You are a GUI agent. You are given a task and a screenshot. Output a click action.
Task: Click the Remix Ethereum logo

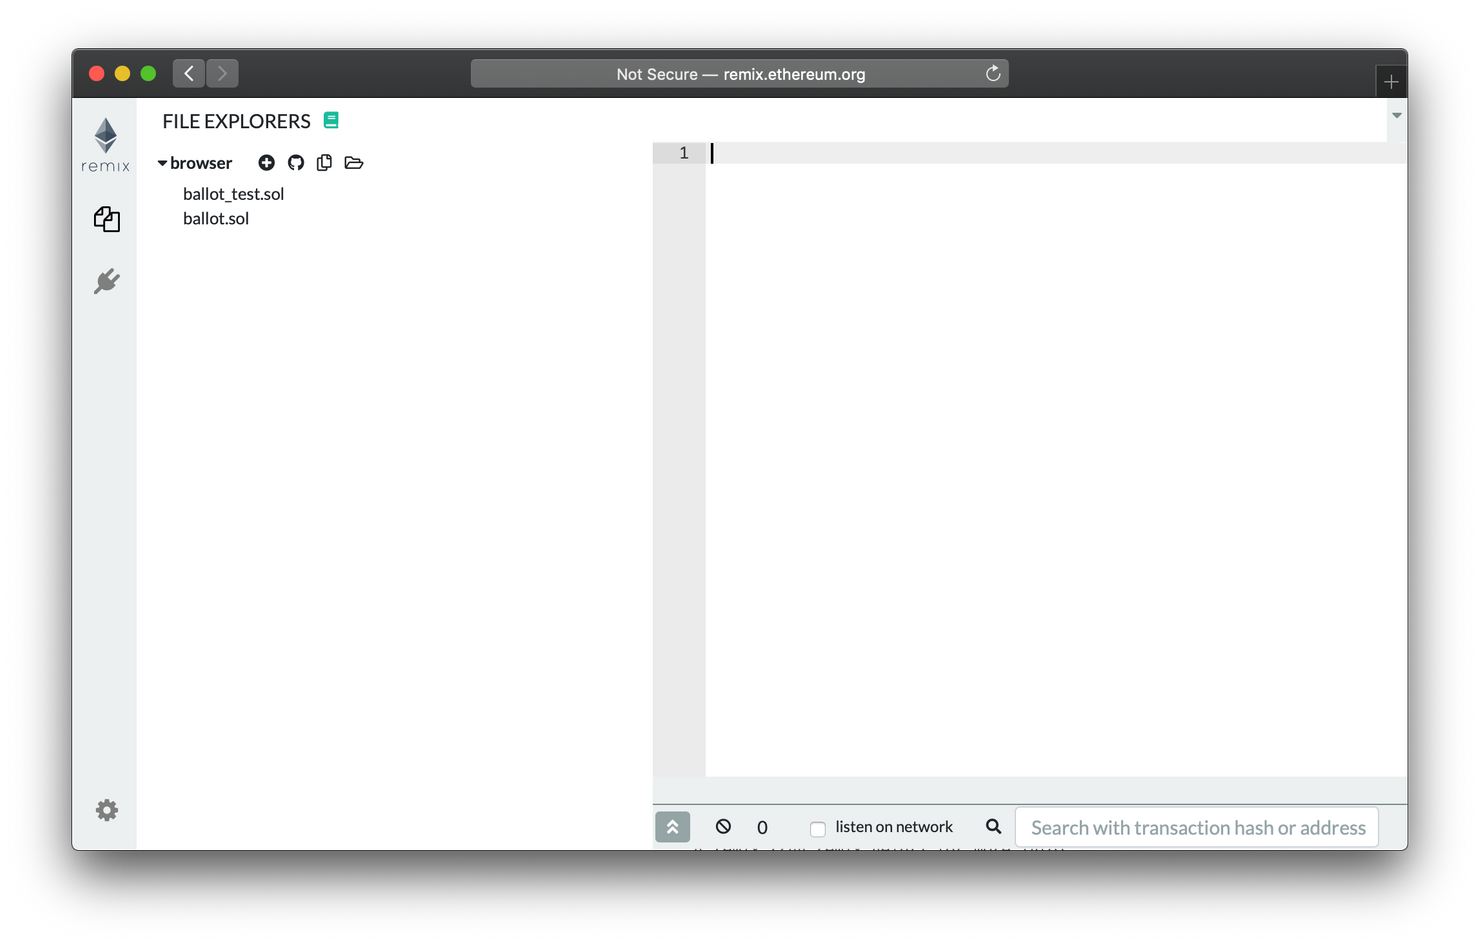(105, 144)
